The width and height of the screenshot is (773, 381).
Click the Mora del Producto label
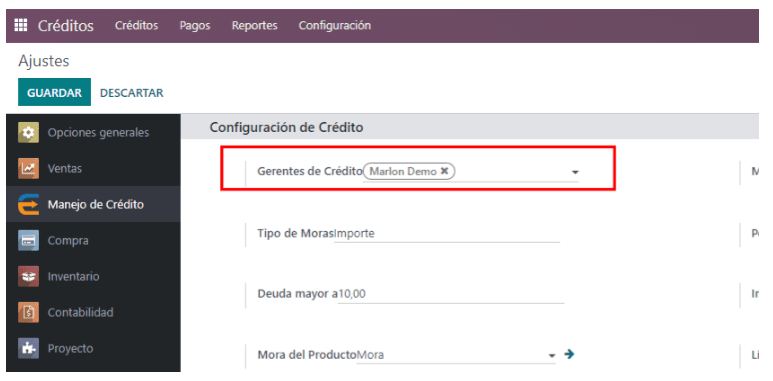pos(307,355)
